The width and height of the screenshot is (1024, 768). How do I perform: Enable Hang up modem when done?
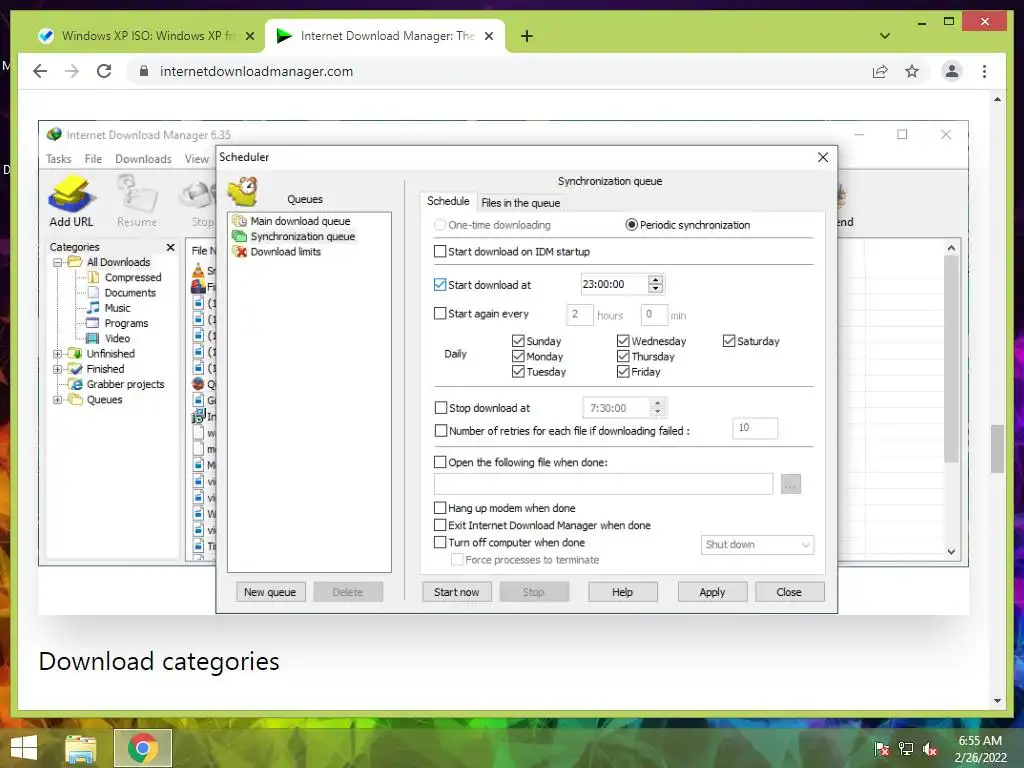coord(440,507)
